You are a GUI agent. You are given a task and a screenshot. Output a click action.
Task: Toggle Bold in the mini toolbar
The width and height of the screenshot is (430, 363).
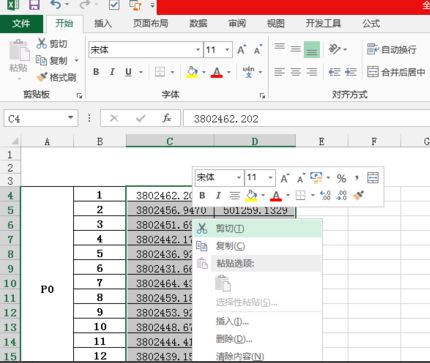click(x=202, y=195)
